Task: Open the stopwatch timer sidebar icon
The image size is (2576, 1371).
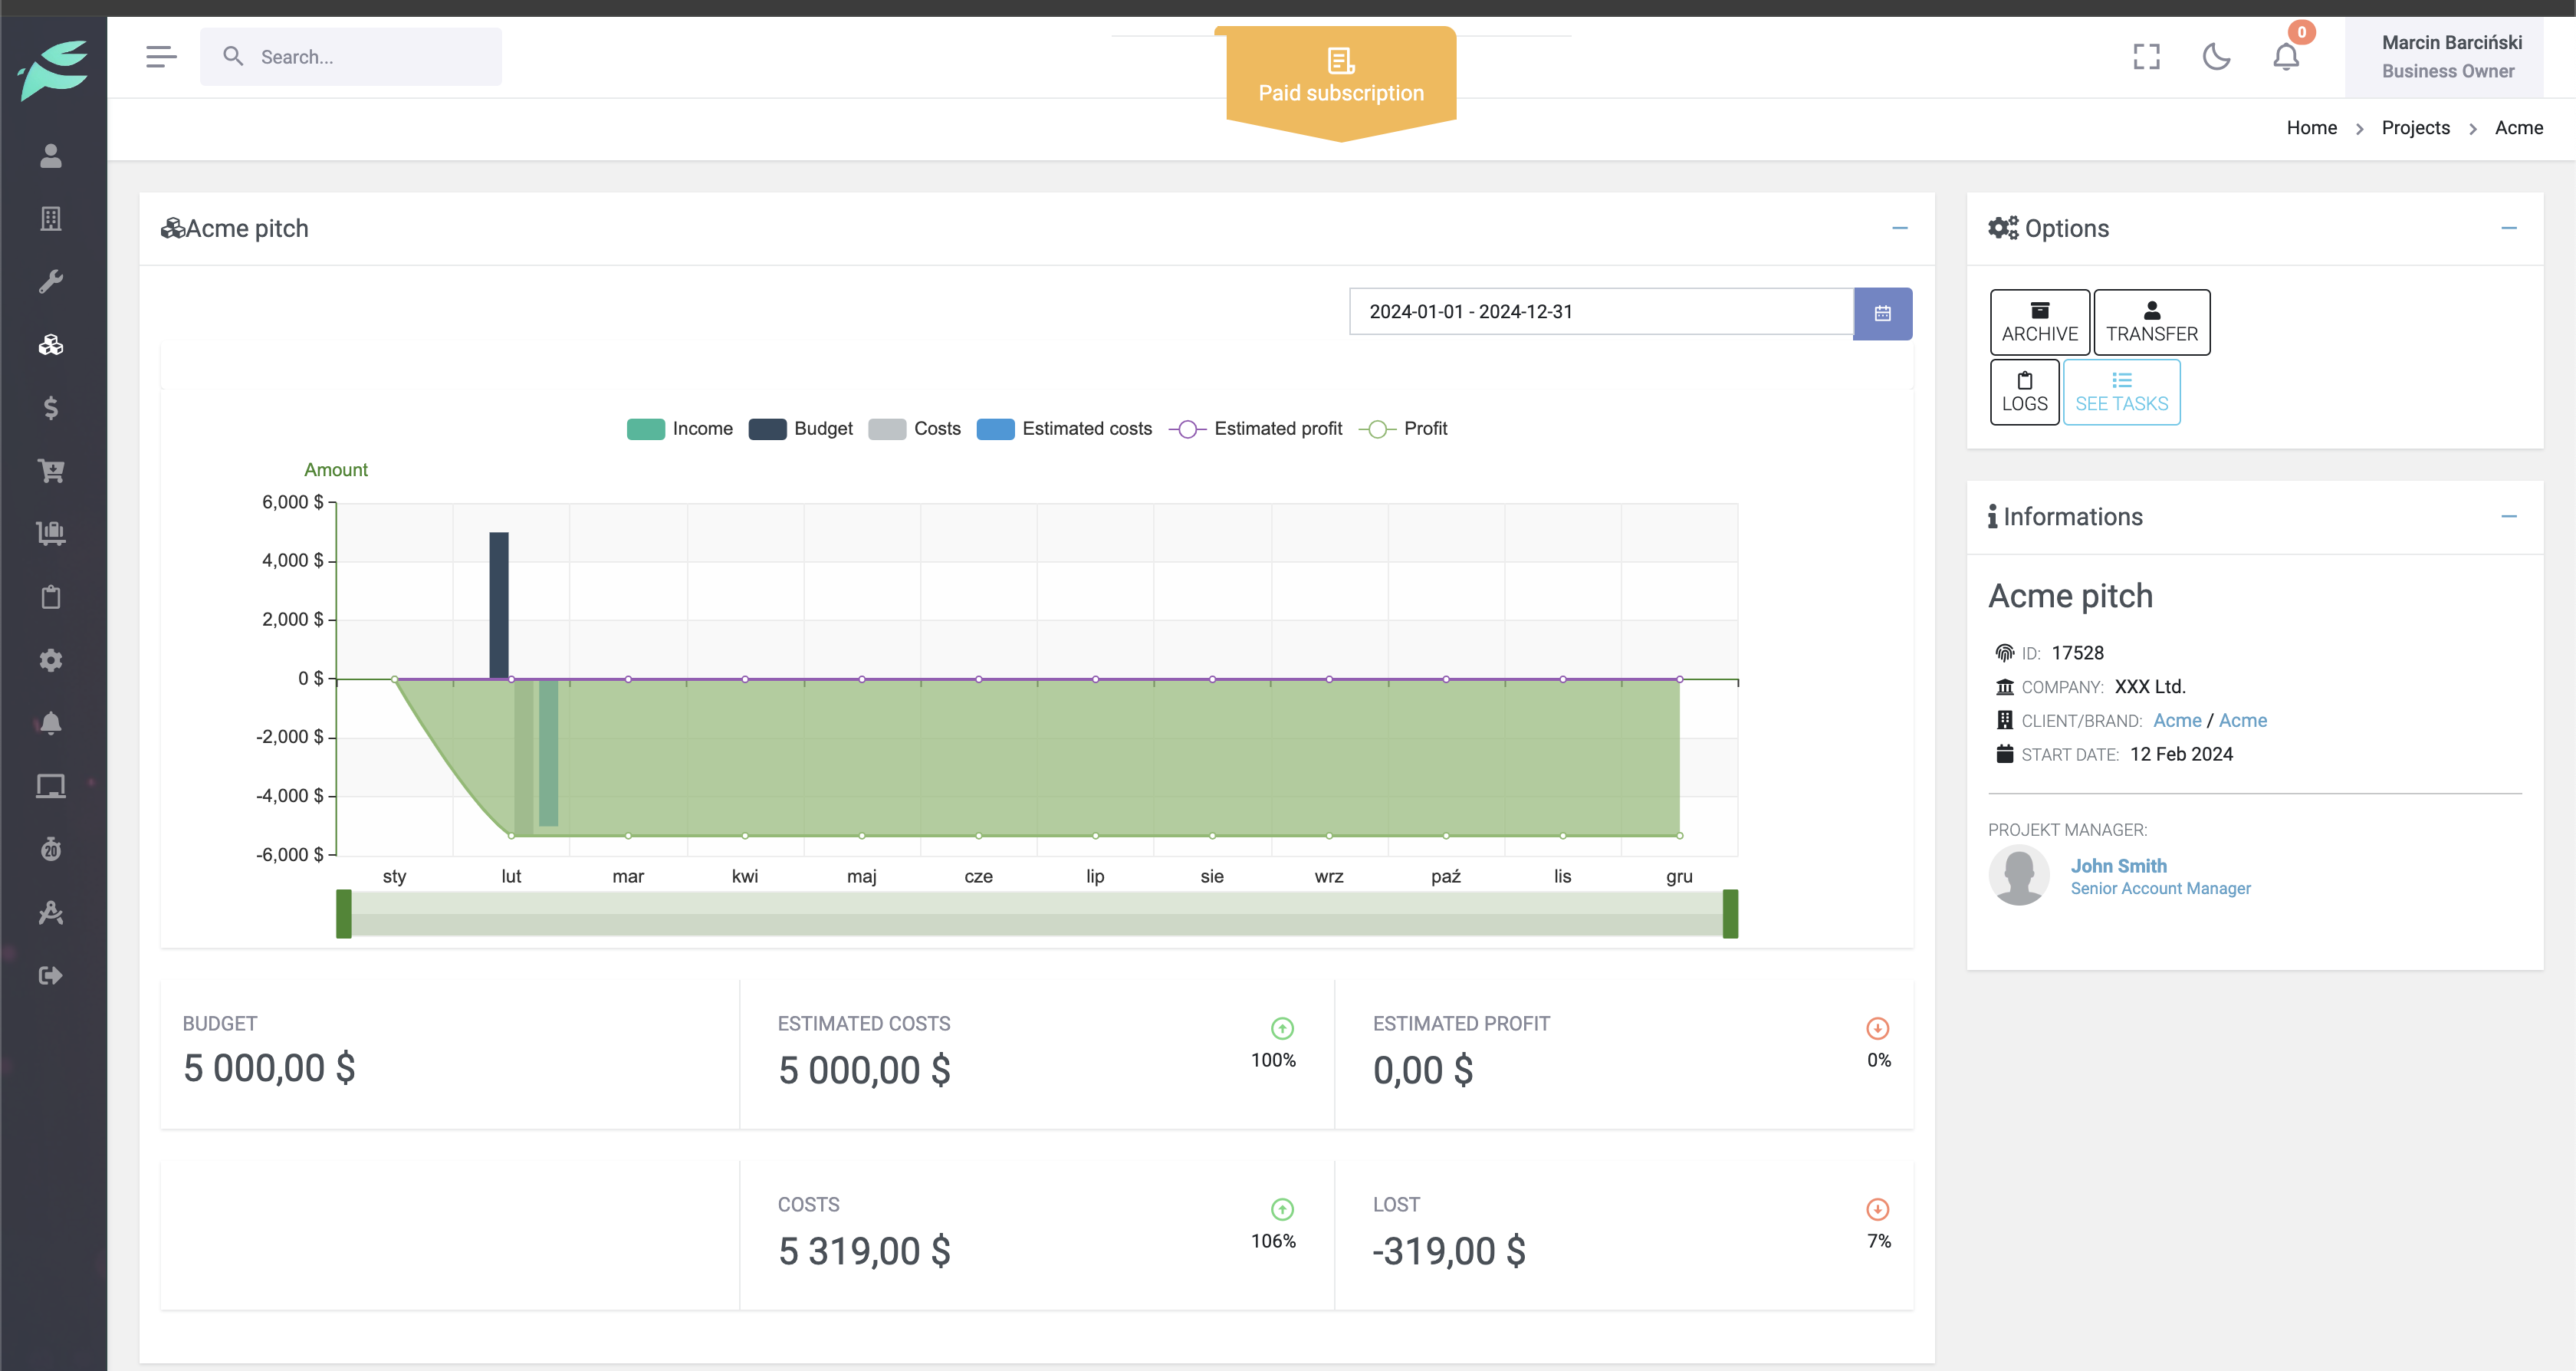Action: (51, 849)
